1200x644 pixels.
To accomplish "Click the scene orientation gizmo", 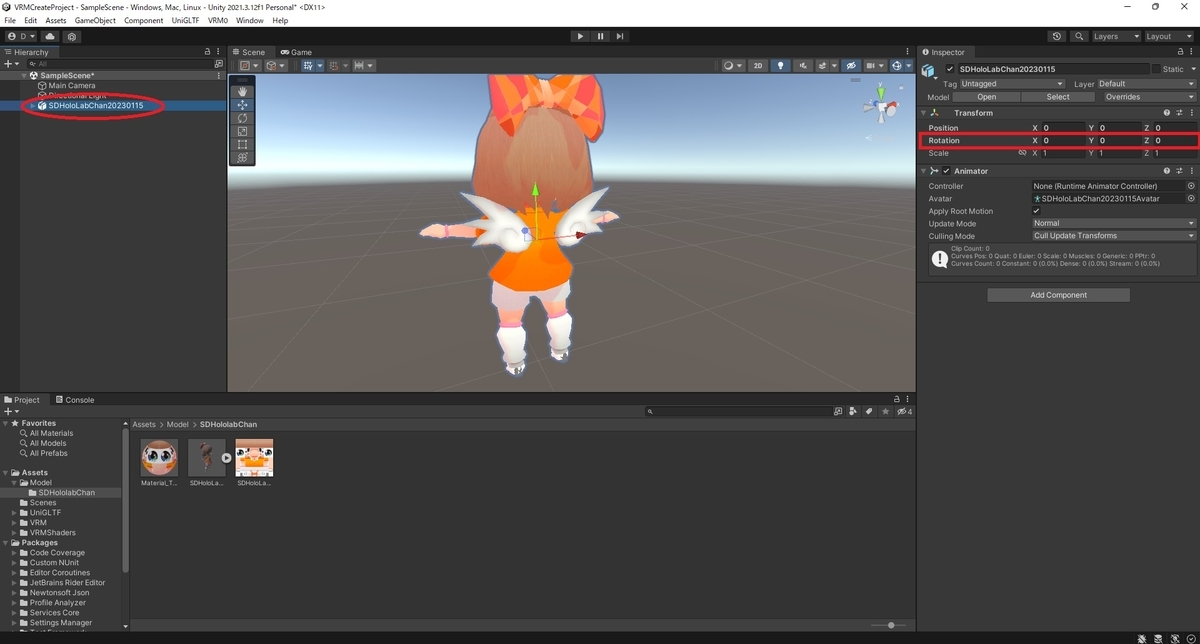I will coord(880,104).
